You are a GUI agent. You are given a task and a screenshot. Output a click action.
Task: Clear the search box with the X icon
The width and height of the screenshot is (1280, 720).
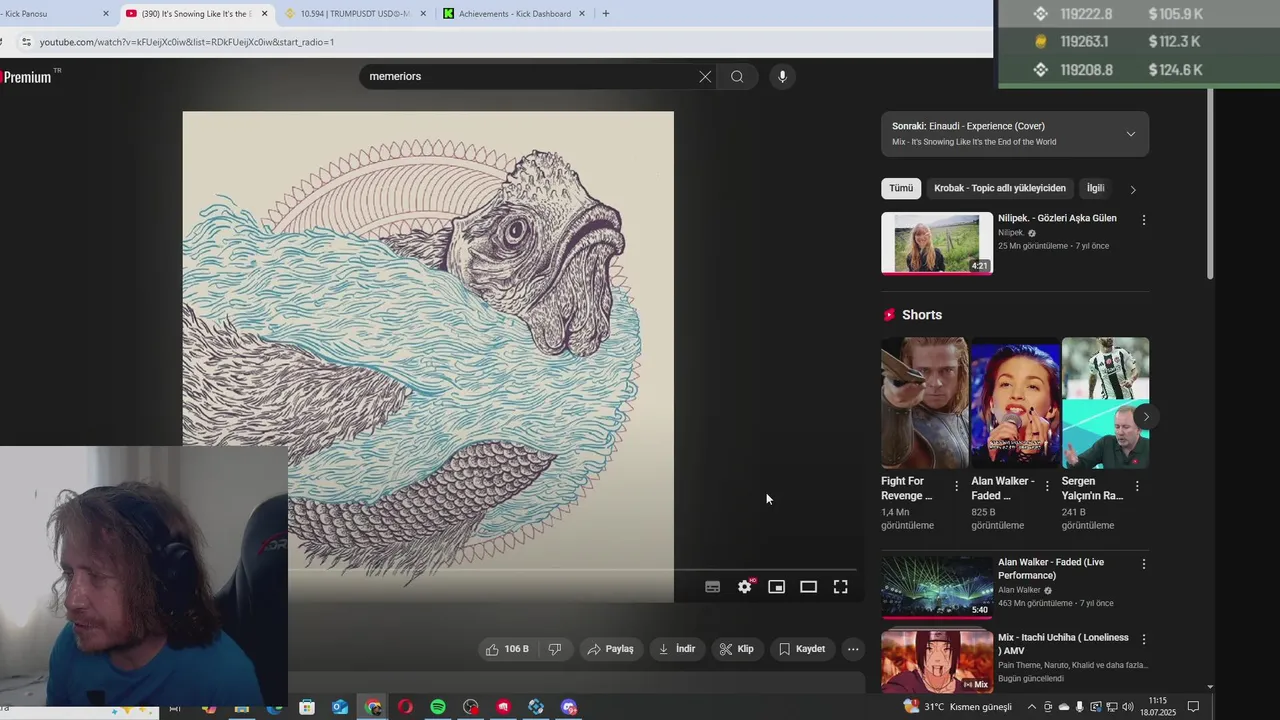click(x=705, y=76)
